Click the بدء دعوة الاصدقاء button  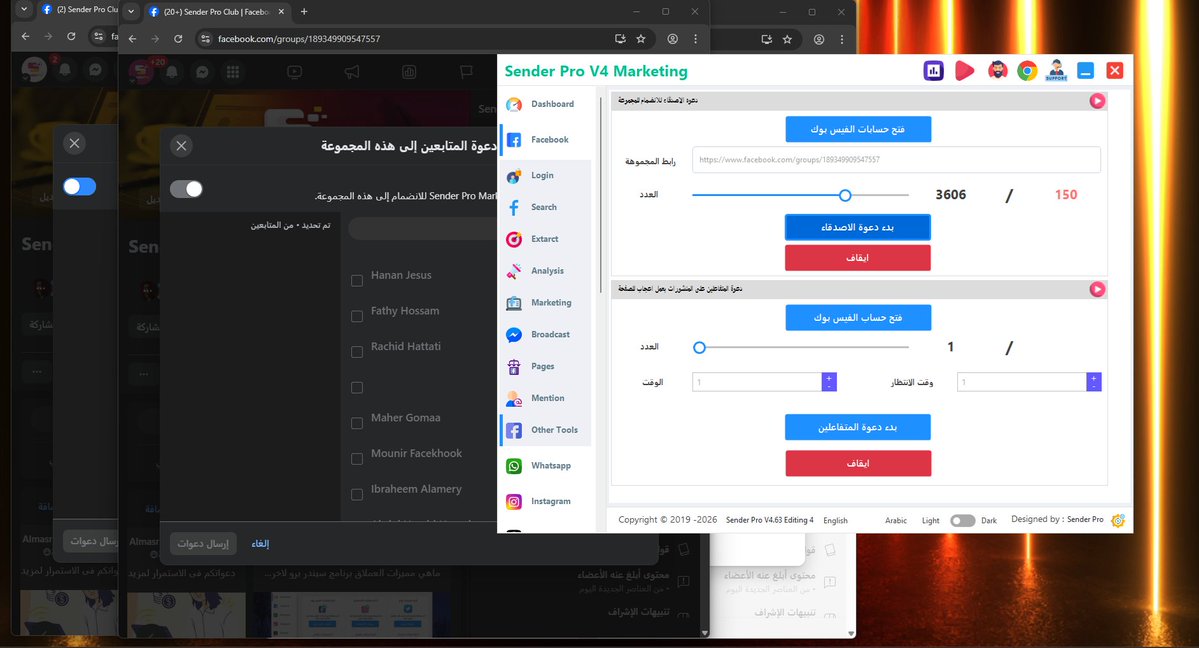click(x=857, y=227)
